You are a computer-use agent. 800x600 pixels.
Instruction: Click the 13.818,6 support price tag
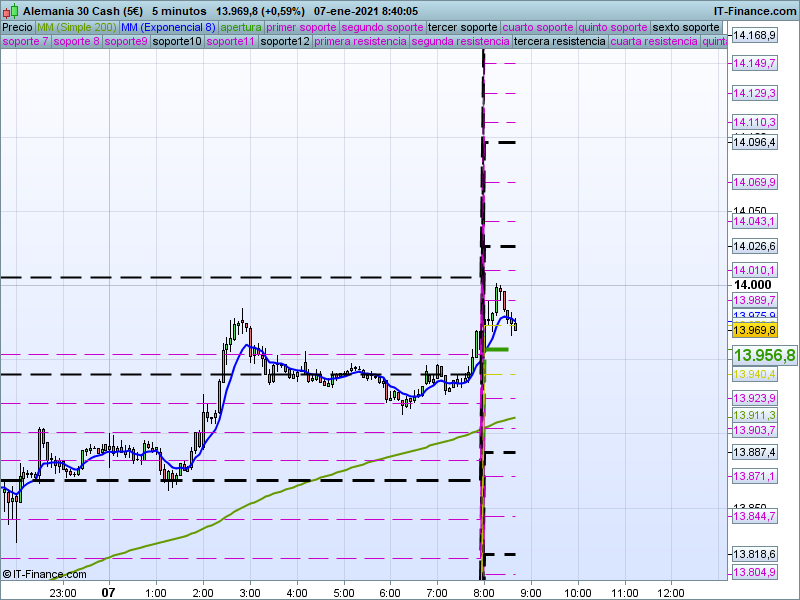click(x=755, y=554)
